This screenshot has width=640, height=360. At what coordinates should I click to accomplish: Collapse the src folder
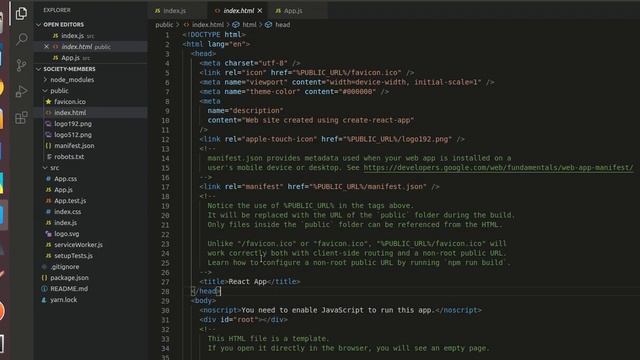(55, 168)
